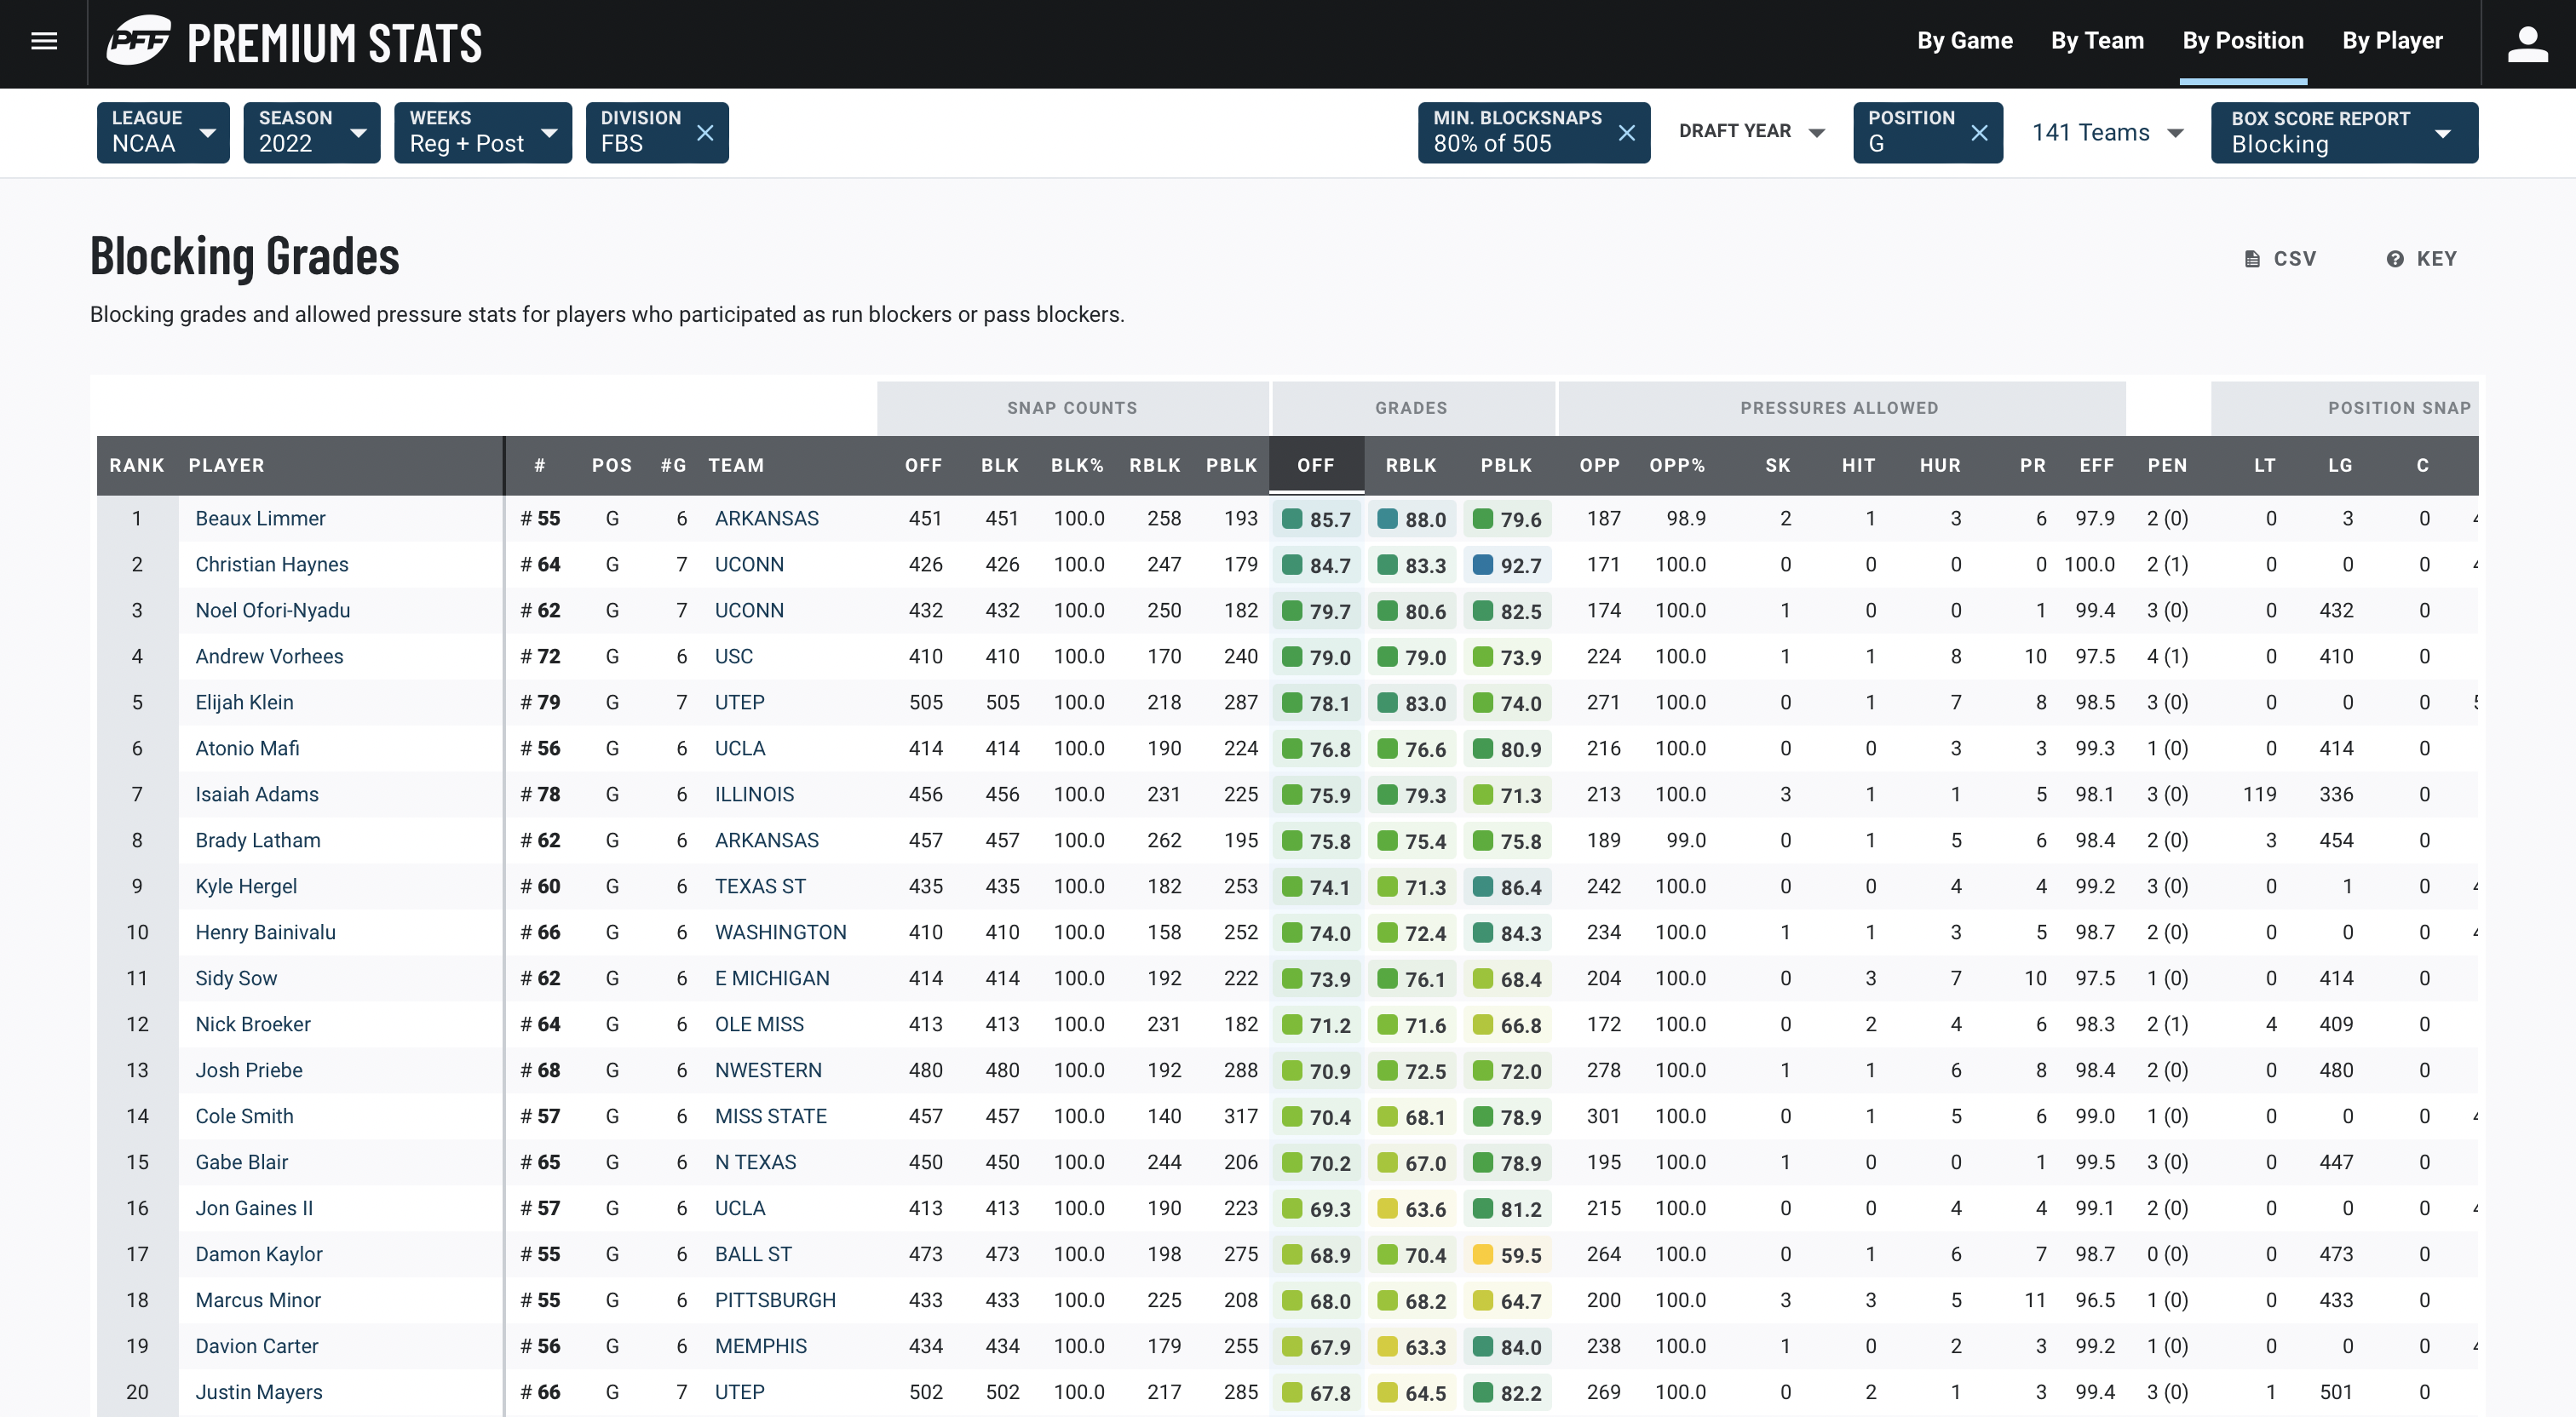
Task: Sort by the RBLK grade column
Action: tap(1410, 465)
